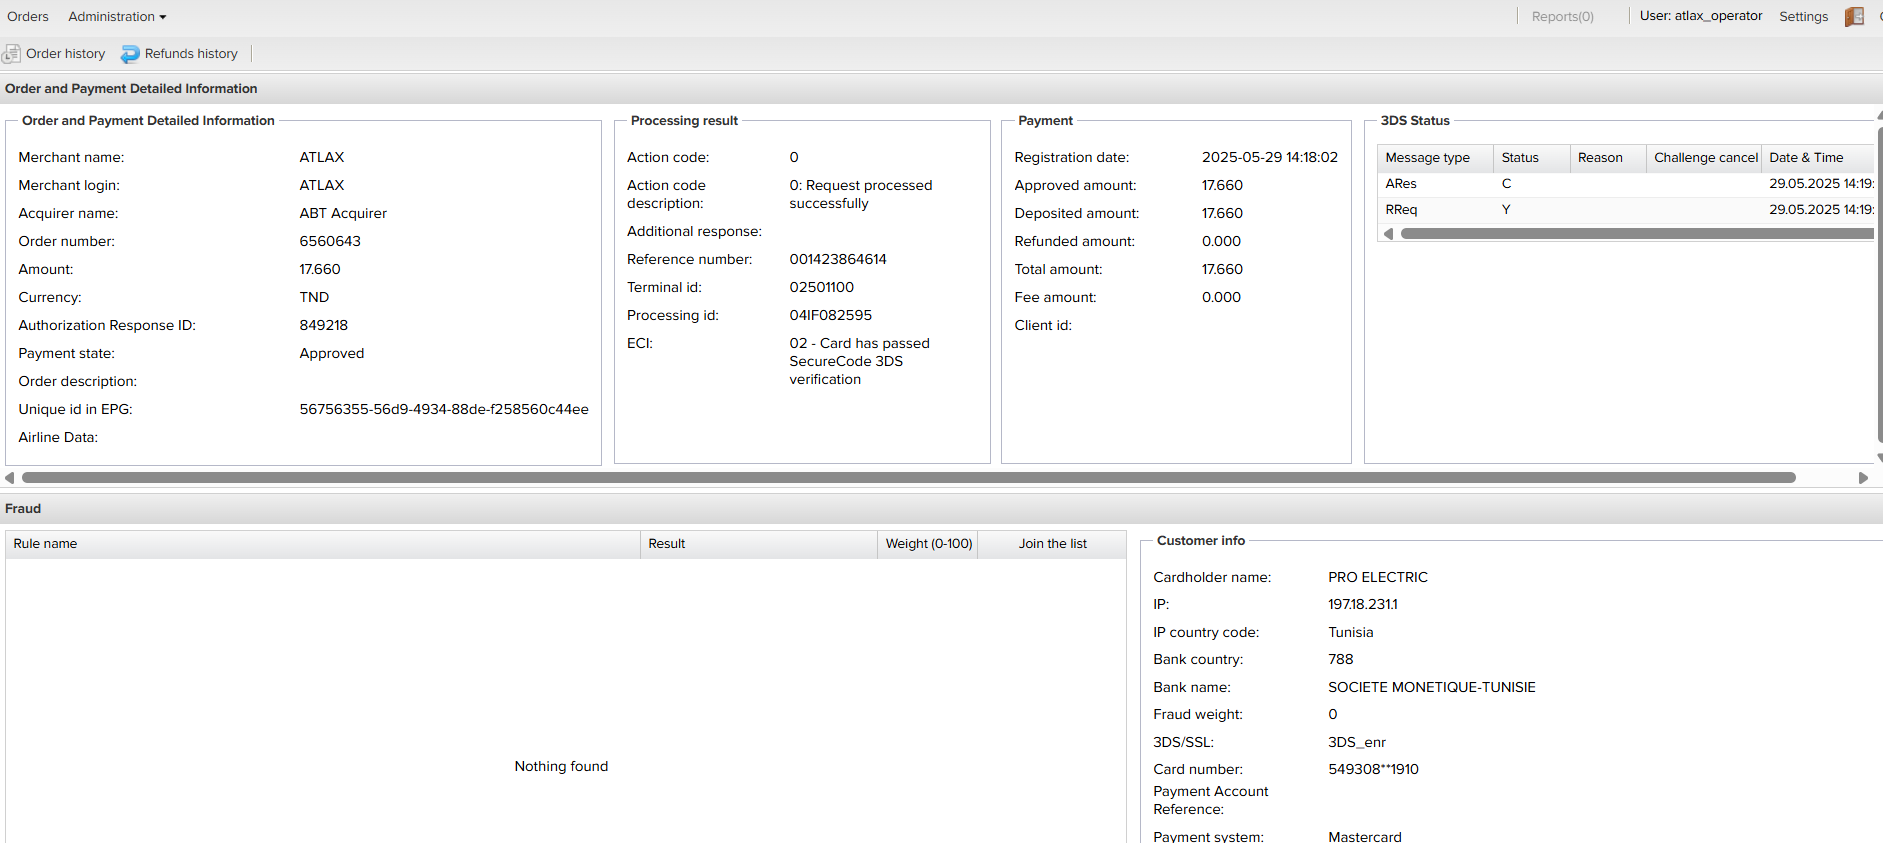1883x843 pixels.
Task: Open the Administration dropdown menu
Action: 117,17
